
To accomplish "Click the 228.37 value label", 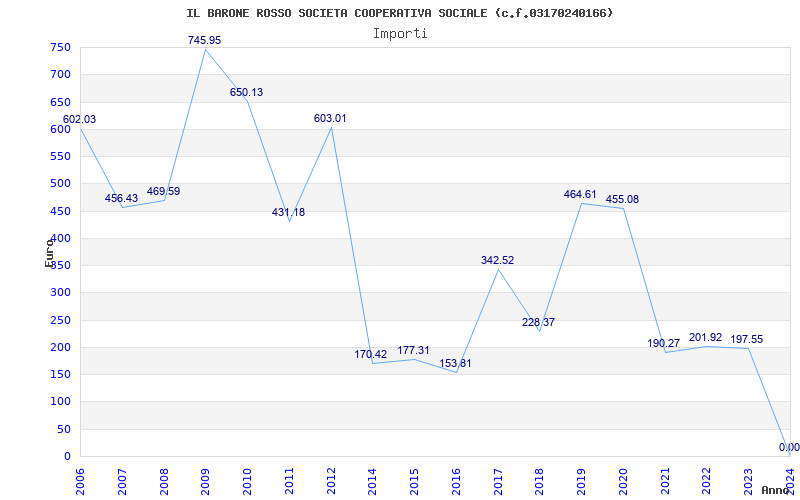I will 538,322.
